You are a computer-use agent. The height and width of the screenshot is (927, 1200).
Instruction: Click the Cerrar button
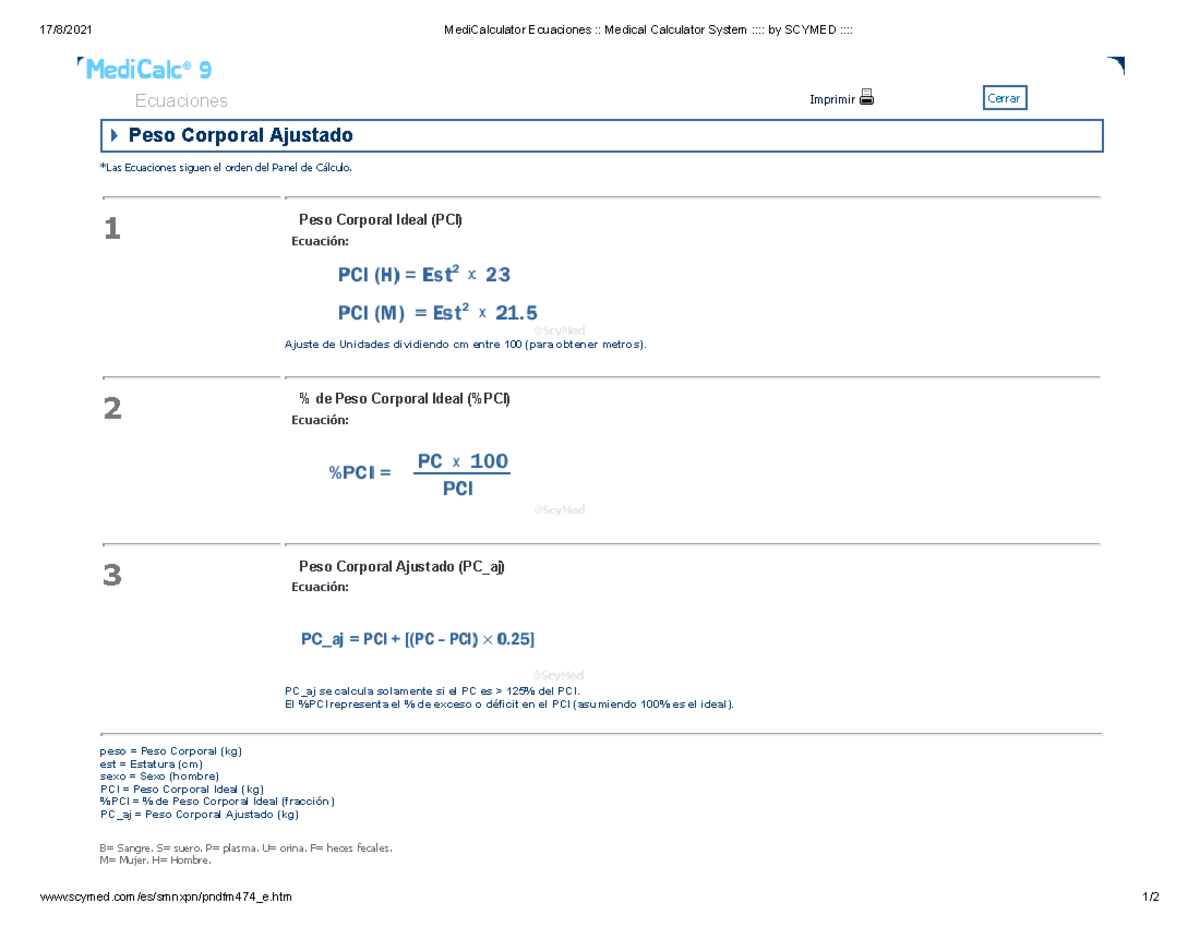click(x=1004, y=97)
